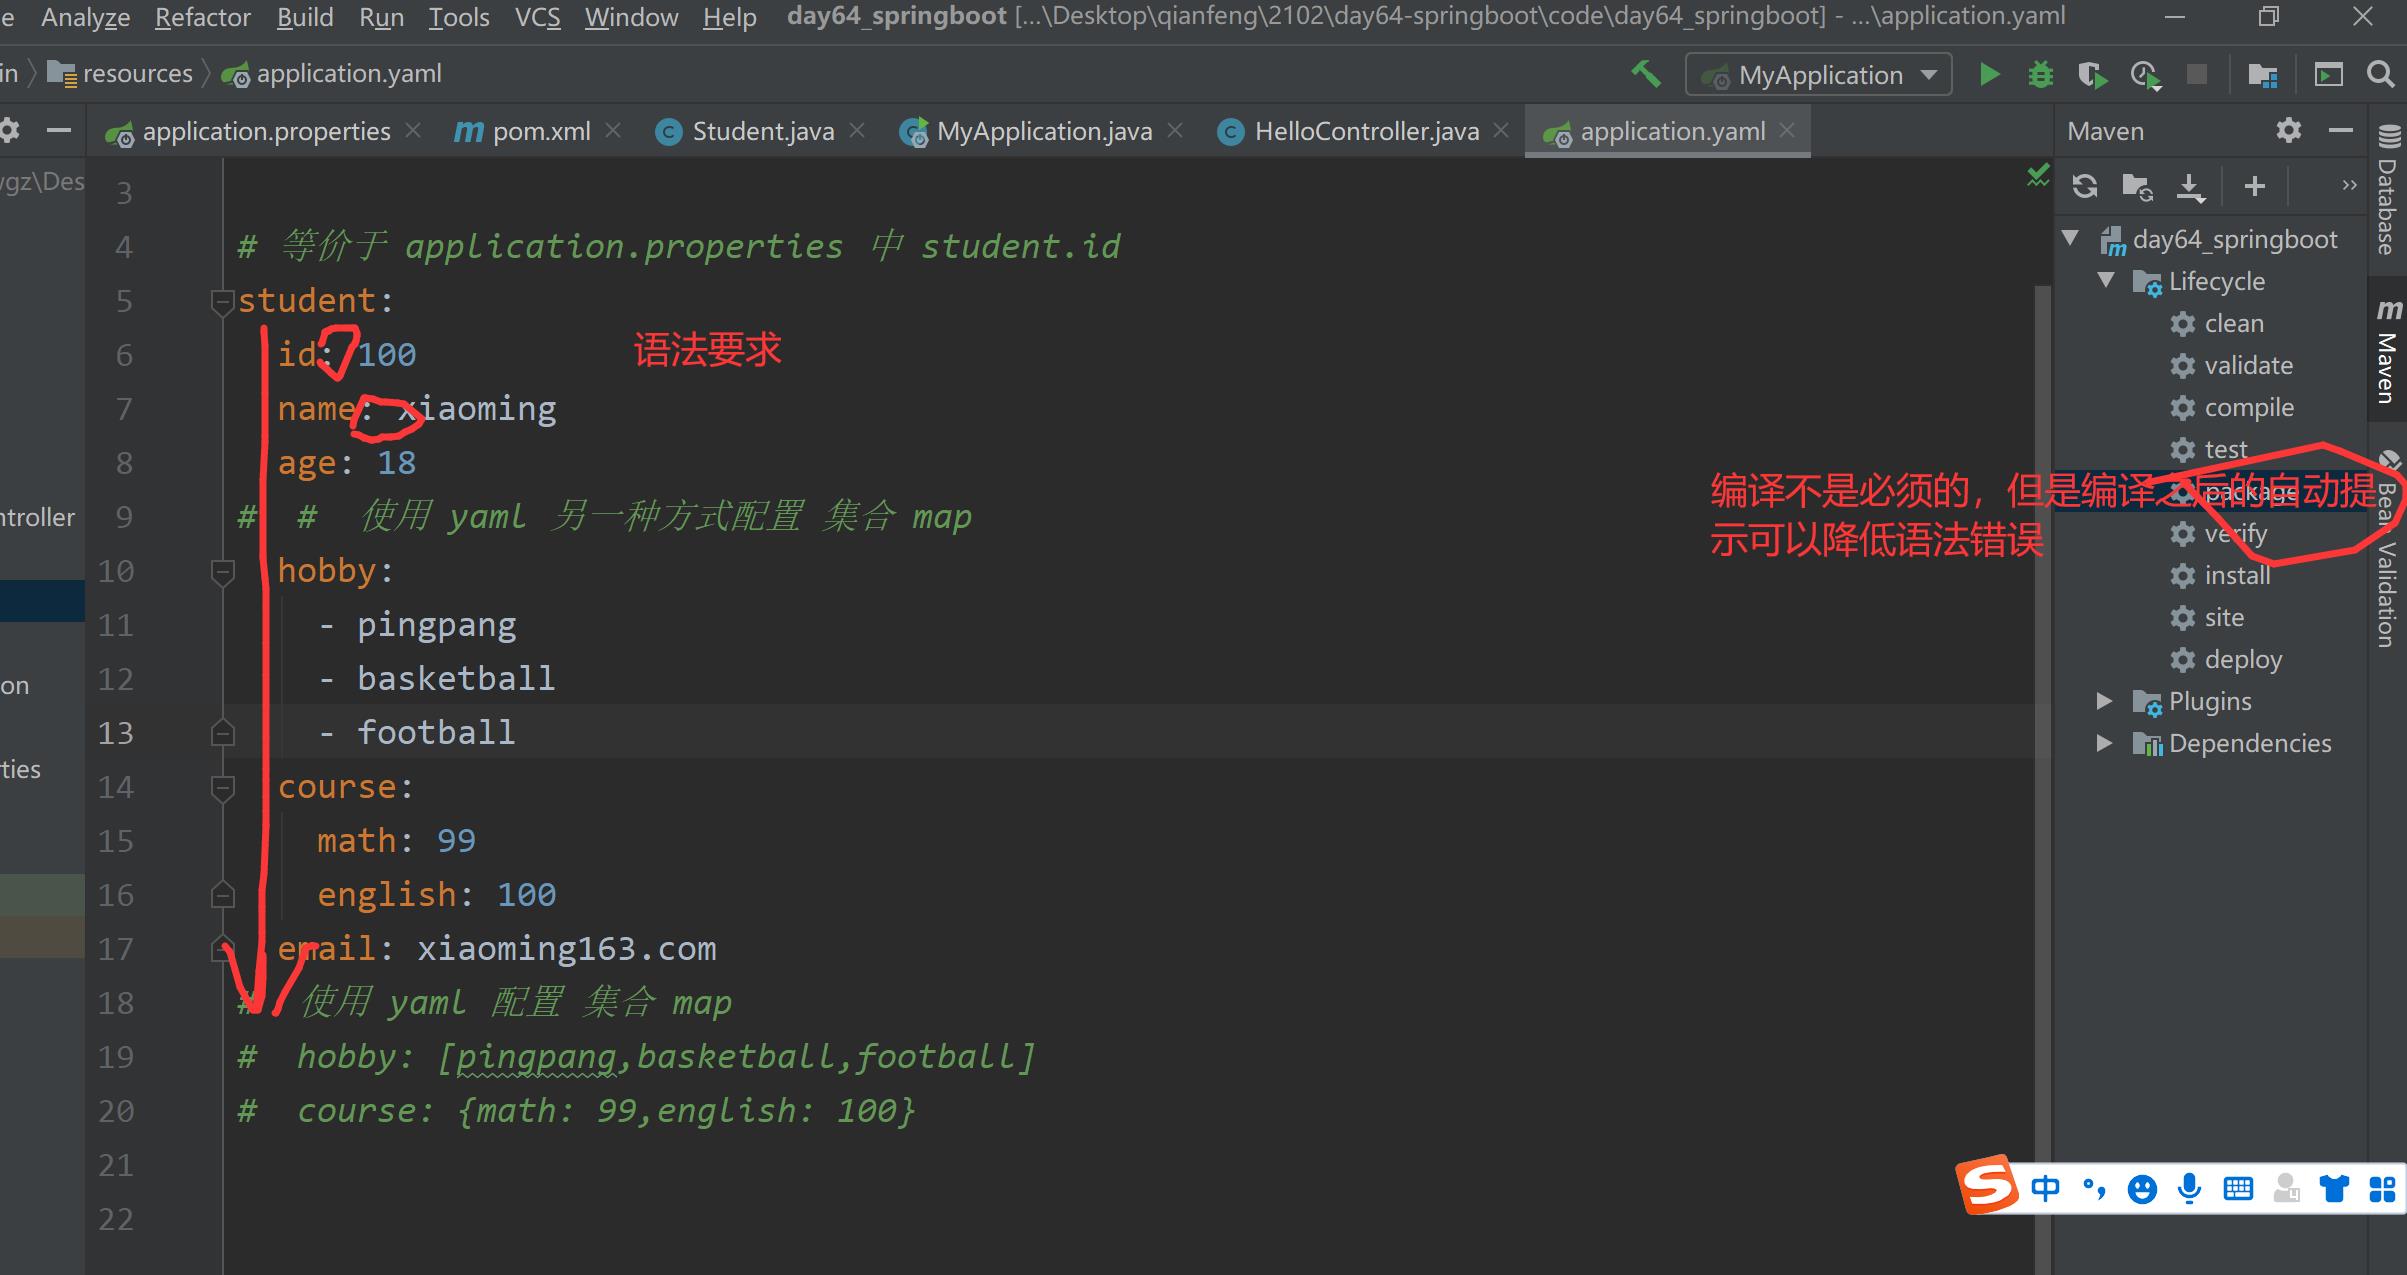Open Sogou skin shirt icon

tap(2334, 1188)
